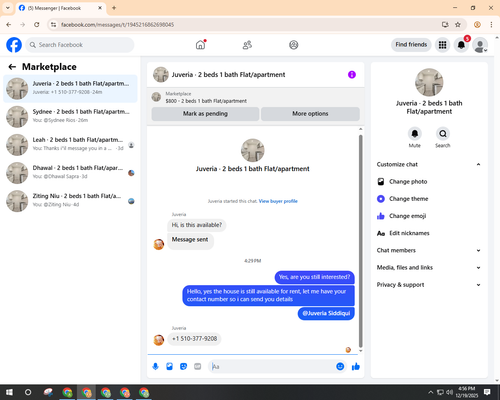This screenshot has width=500, height=400.
Task: Click the @Juveria Siddiqui mention
Action: (326, 313)
